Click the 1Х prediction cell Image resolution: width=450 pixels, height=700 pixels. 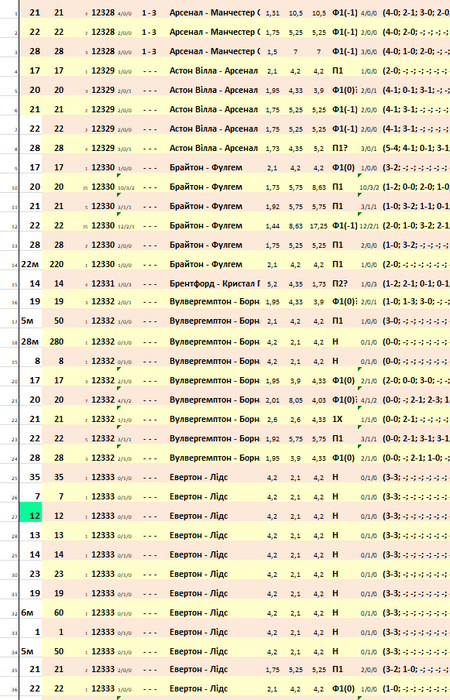pyautogui.click(x=337, y=419)
